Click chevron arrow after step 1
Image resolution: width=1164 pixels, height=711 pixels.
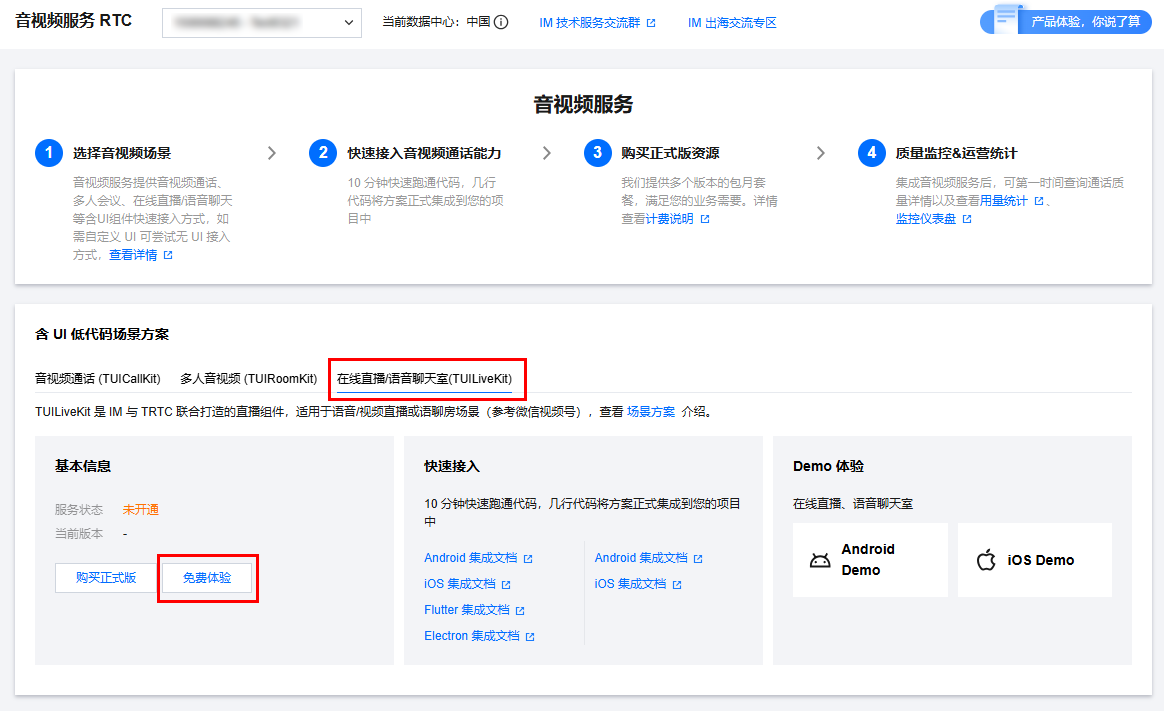click(272, 153)
